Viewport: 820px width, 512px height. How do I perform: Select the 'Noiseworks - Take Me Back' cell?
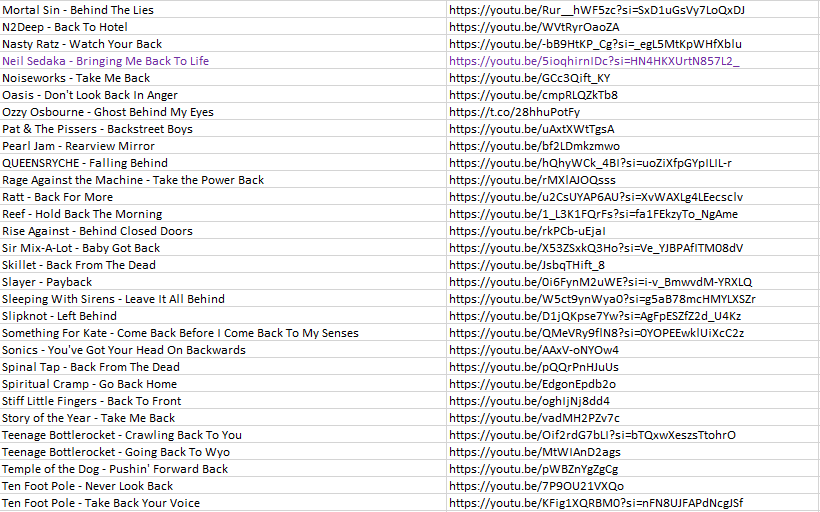click(223, 77)
